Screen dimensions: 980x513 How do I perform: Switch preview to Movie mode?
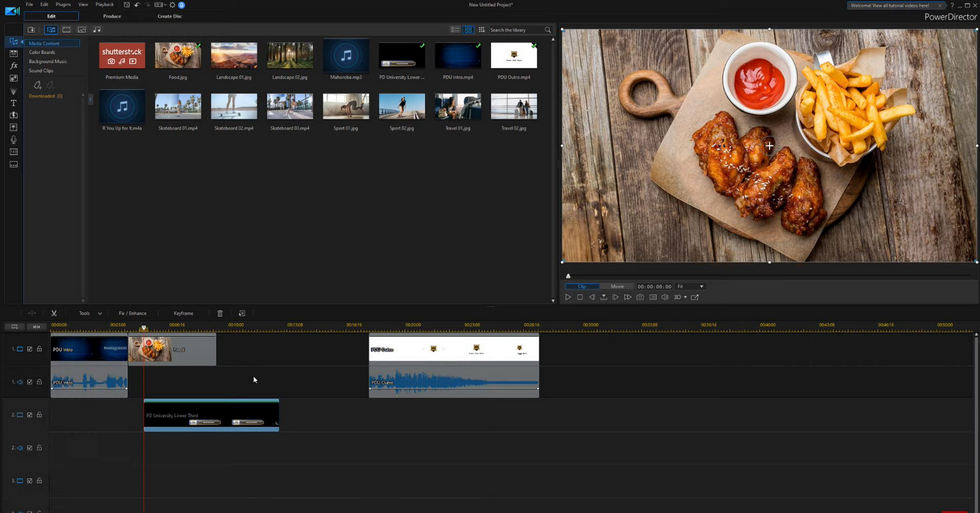pyautogui.click(x=617, y=287)
